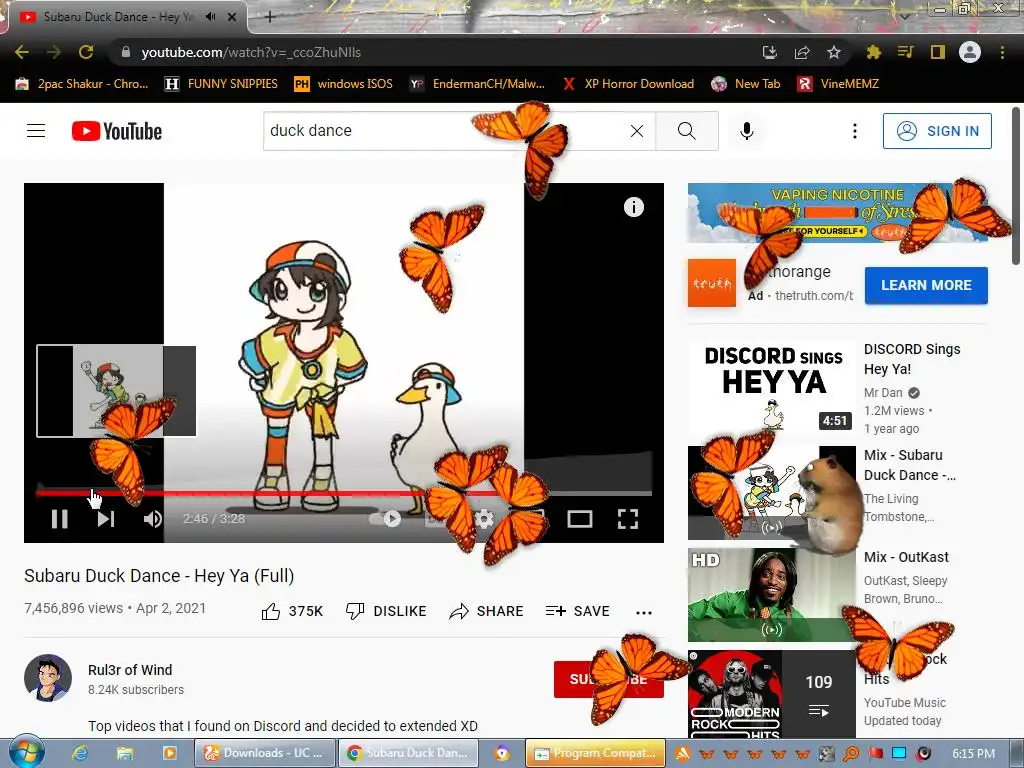The width and height of the screenshot is (1024, 768).
Task: Open a new browser tab
Action: (x=270, y=17)
